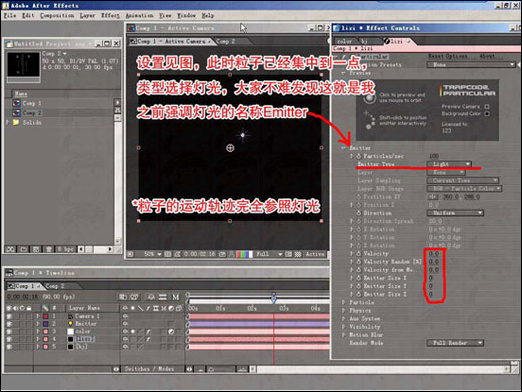Click the Reset link in Effect Controls

[x=435, y=56]
